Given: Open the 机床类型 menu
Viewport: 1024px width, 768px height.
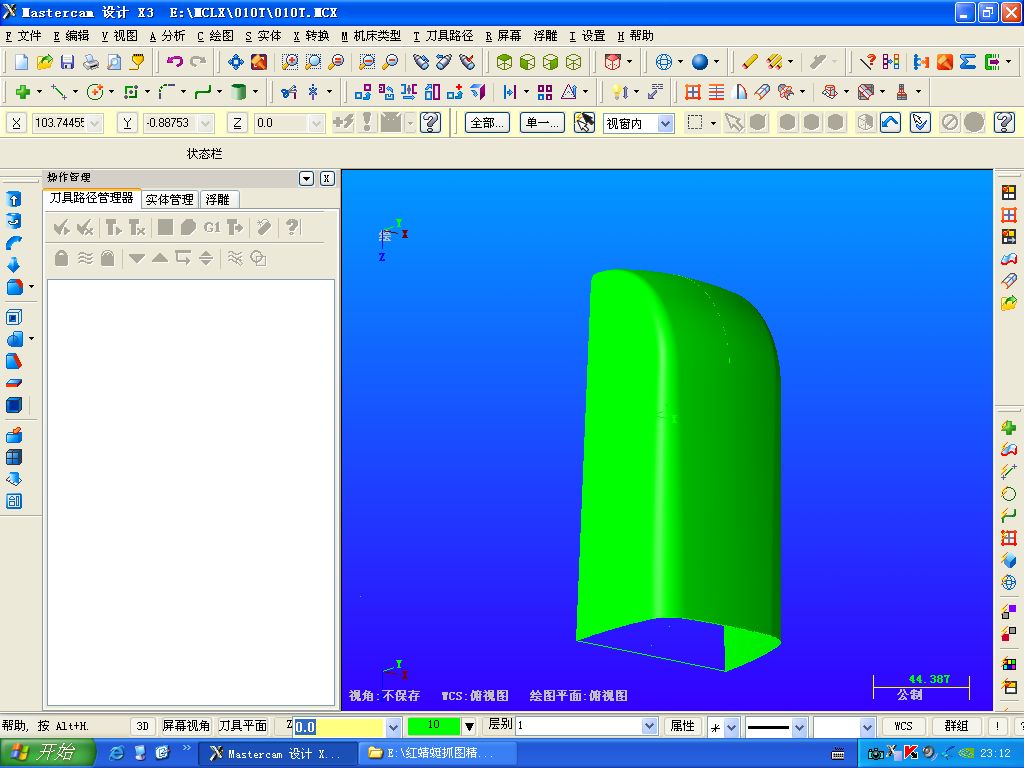Looking at the screenshot, I should (x=371, y=36).
